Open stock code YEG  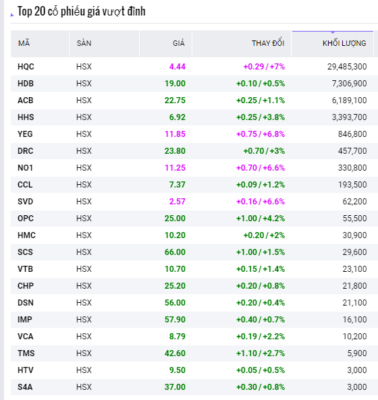[25, 134]
